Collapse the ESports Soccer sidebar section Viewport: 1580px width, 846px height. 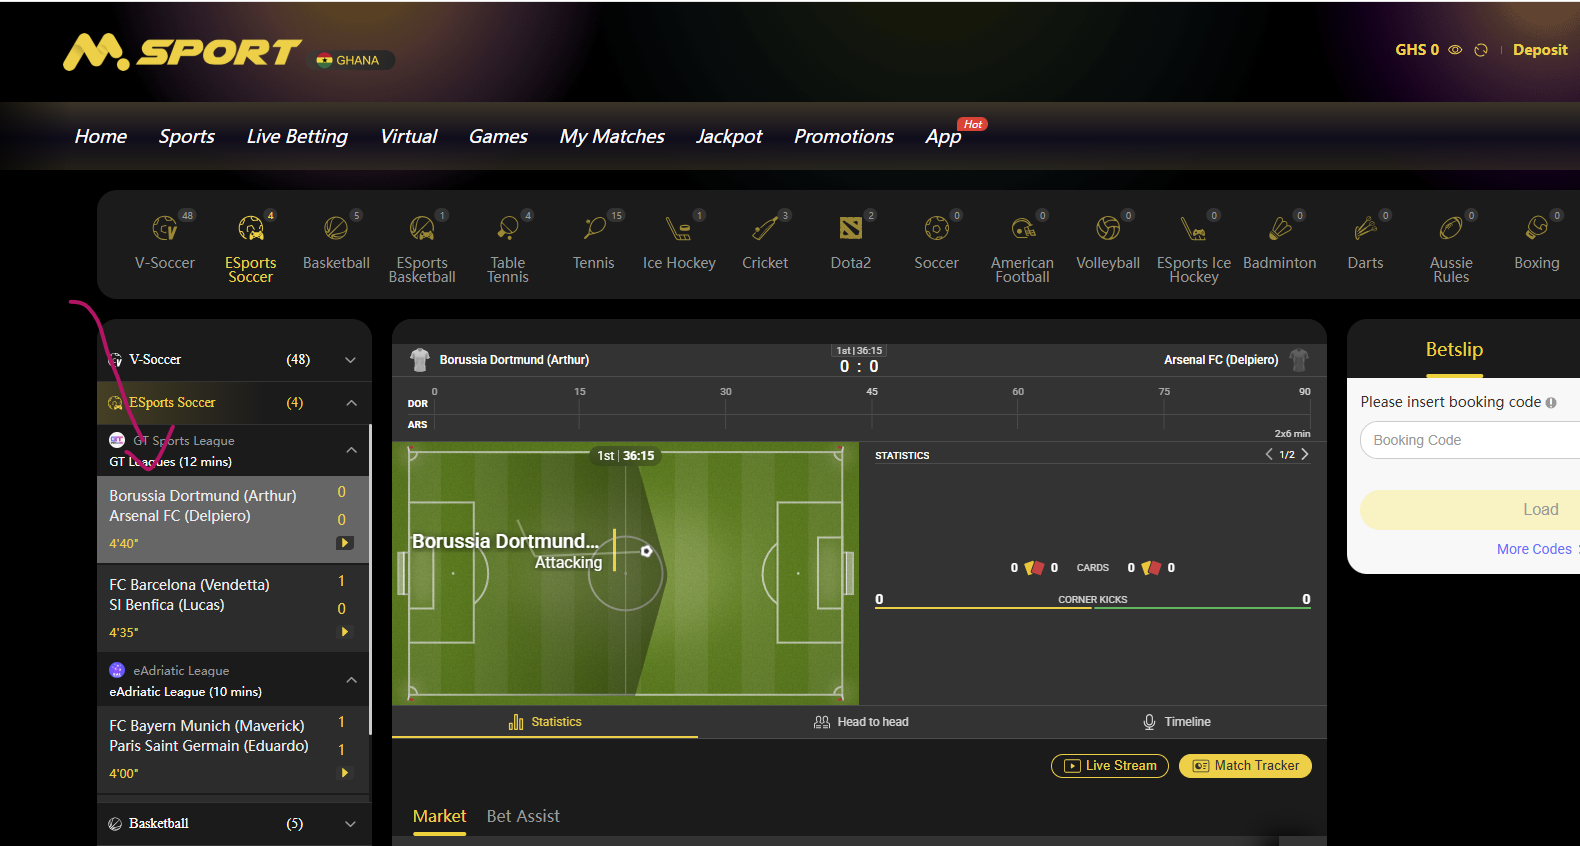point(351,403)
